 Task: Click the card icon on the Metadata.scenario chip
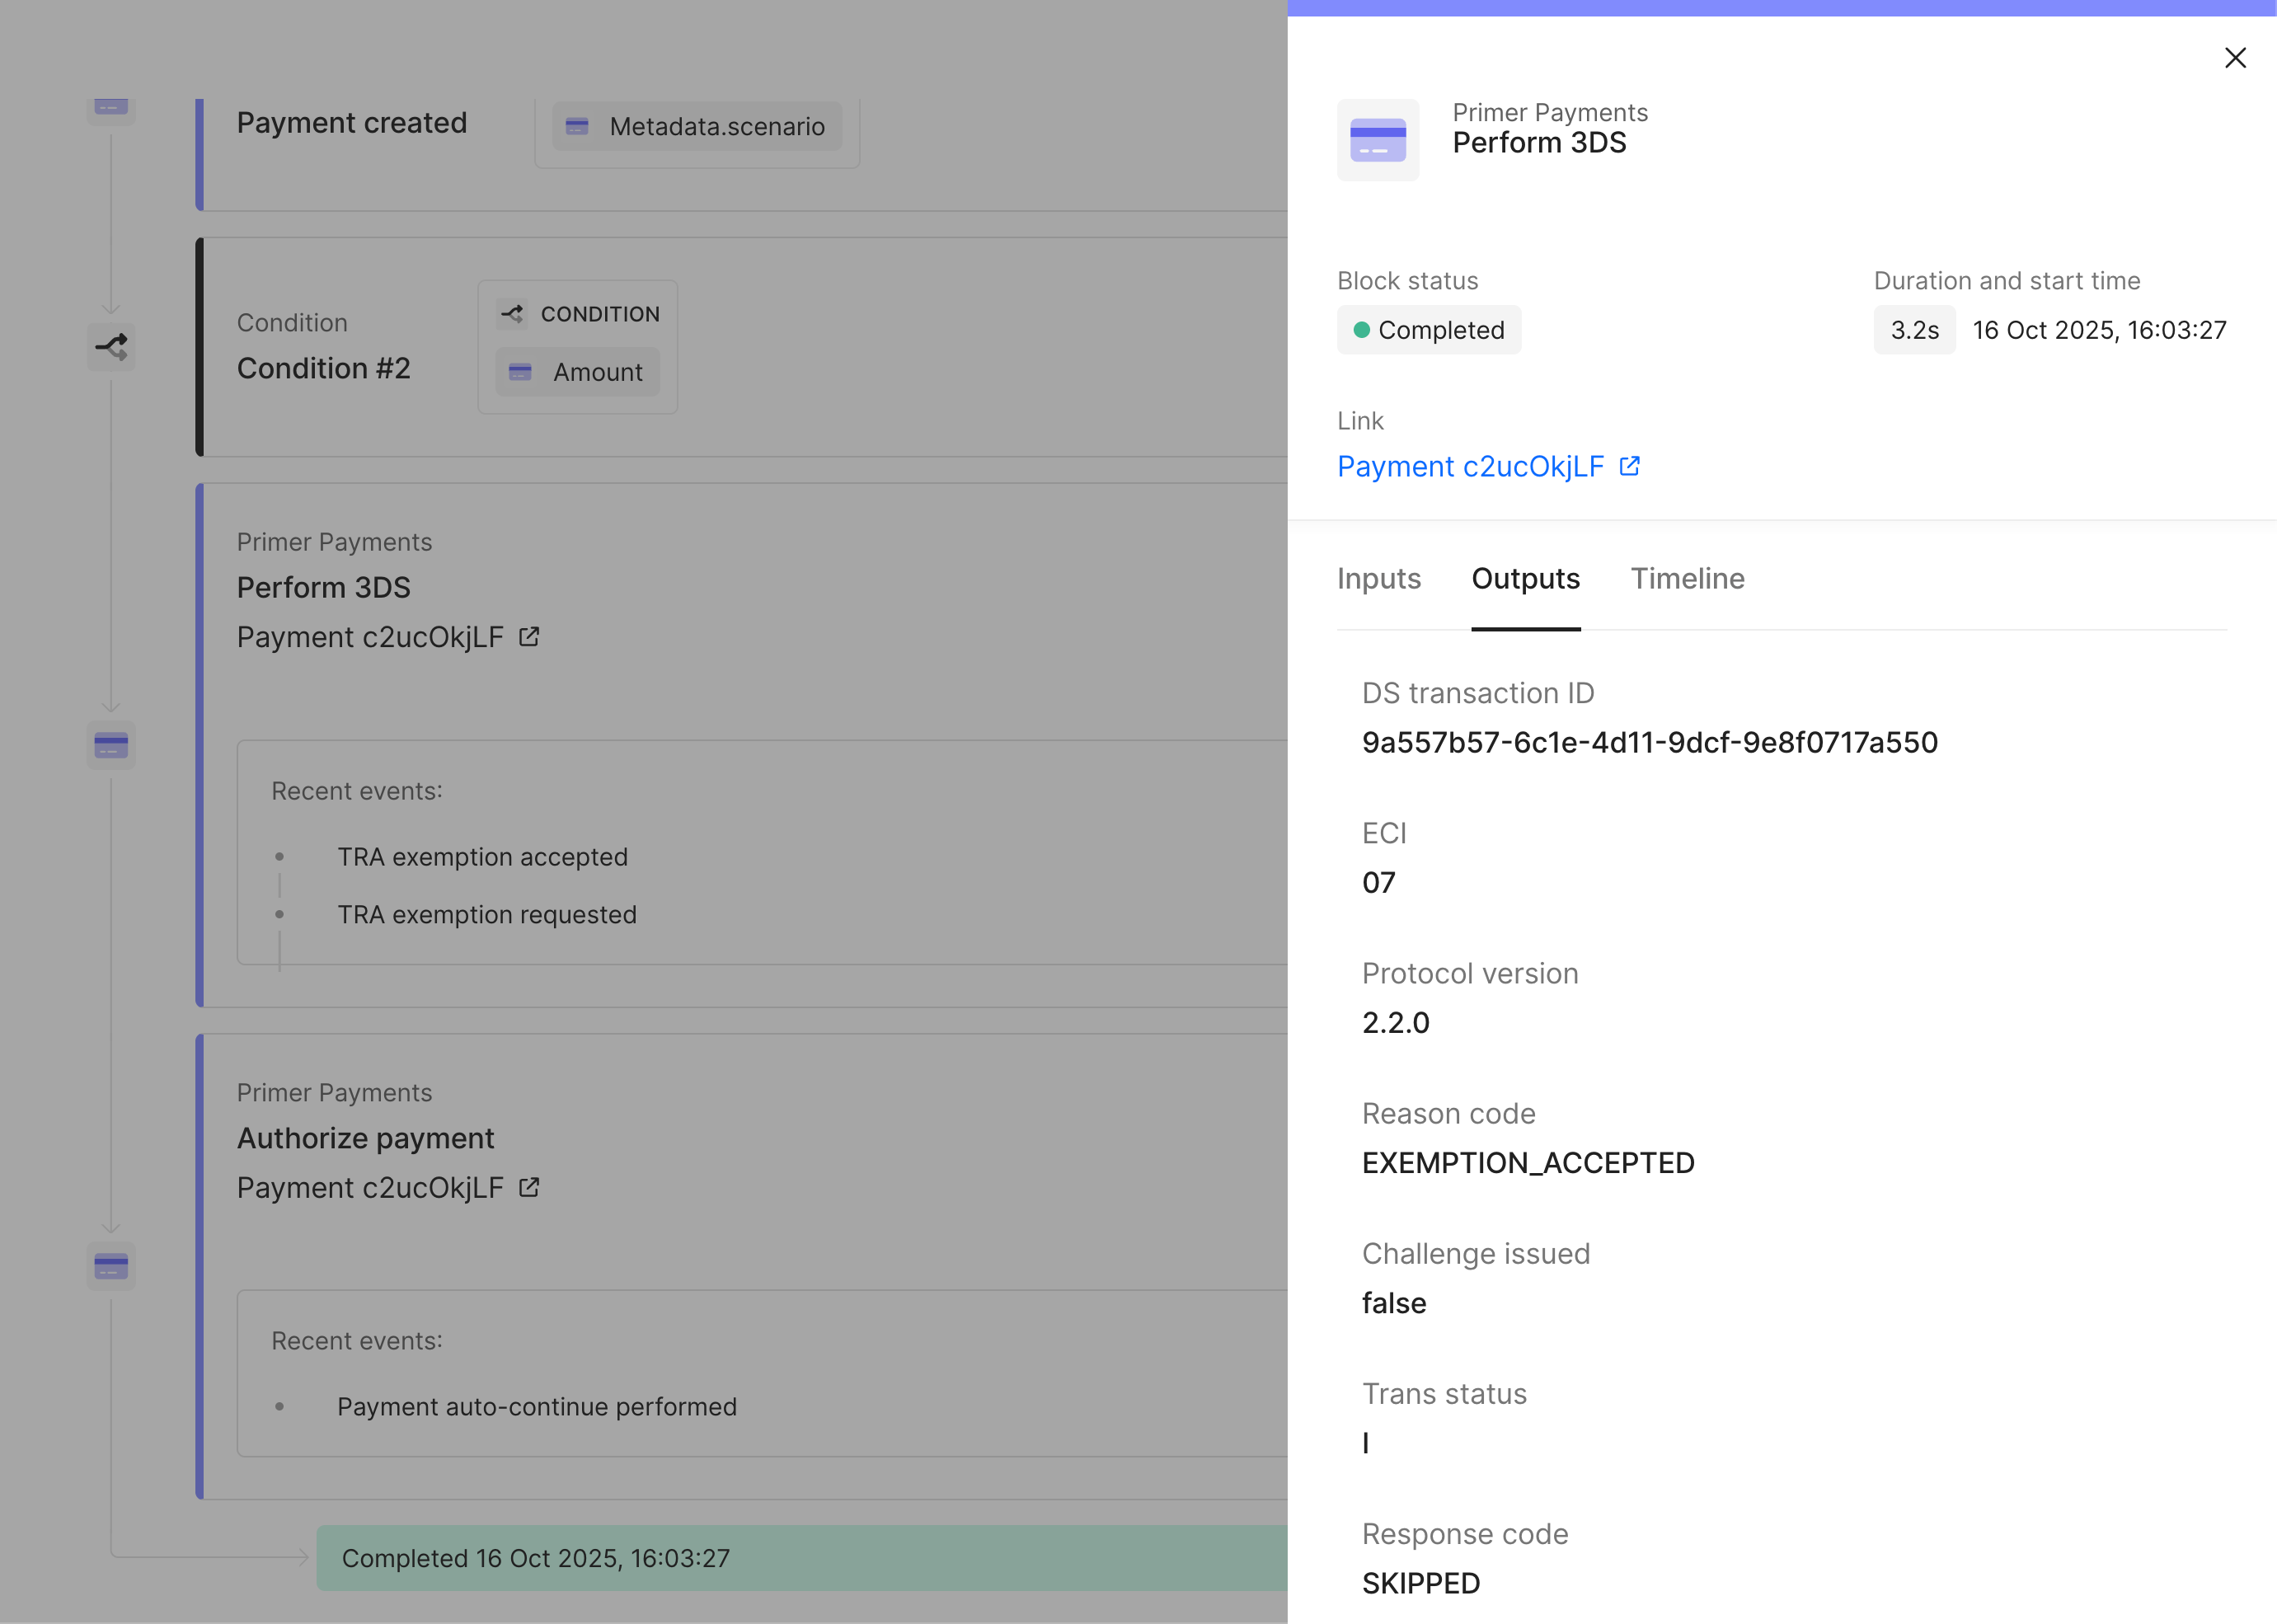pyautogui.click(x=577, y=127)
